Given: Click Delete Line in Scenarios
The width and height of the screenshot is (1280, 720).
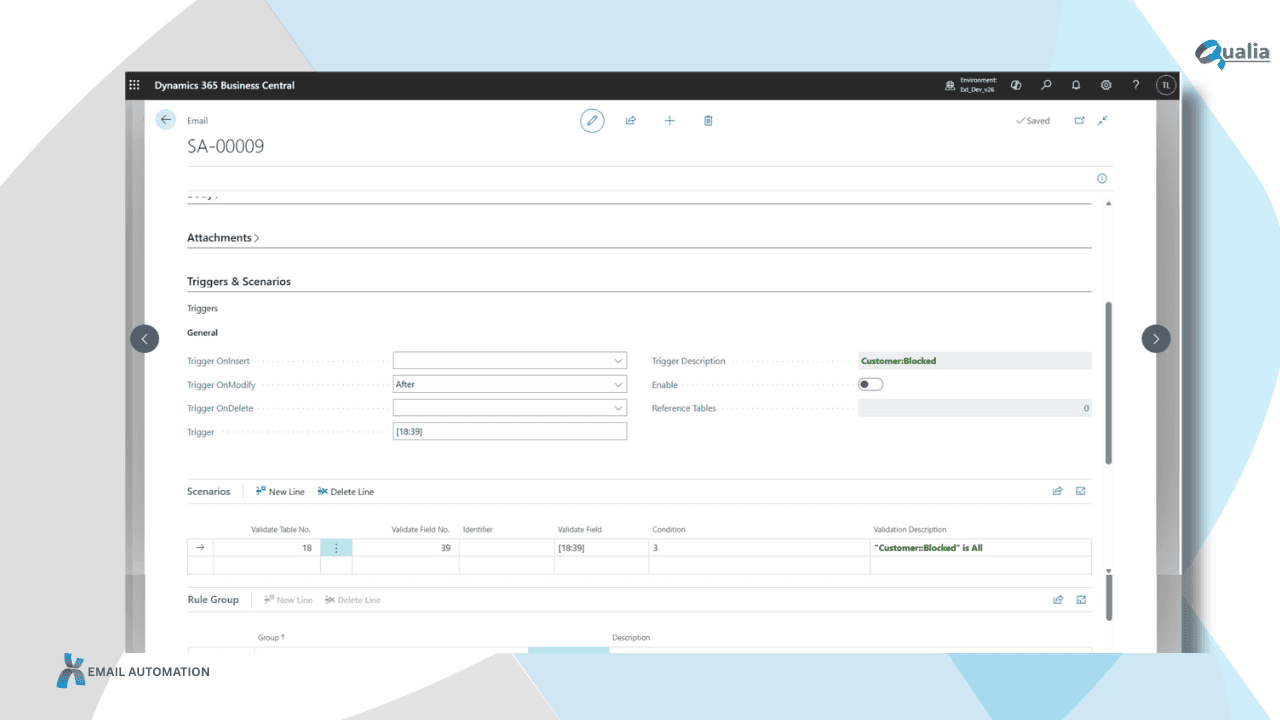Looking at the screenshot, I should pyautogui.click(x=345, y=491).
